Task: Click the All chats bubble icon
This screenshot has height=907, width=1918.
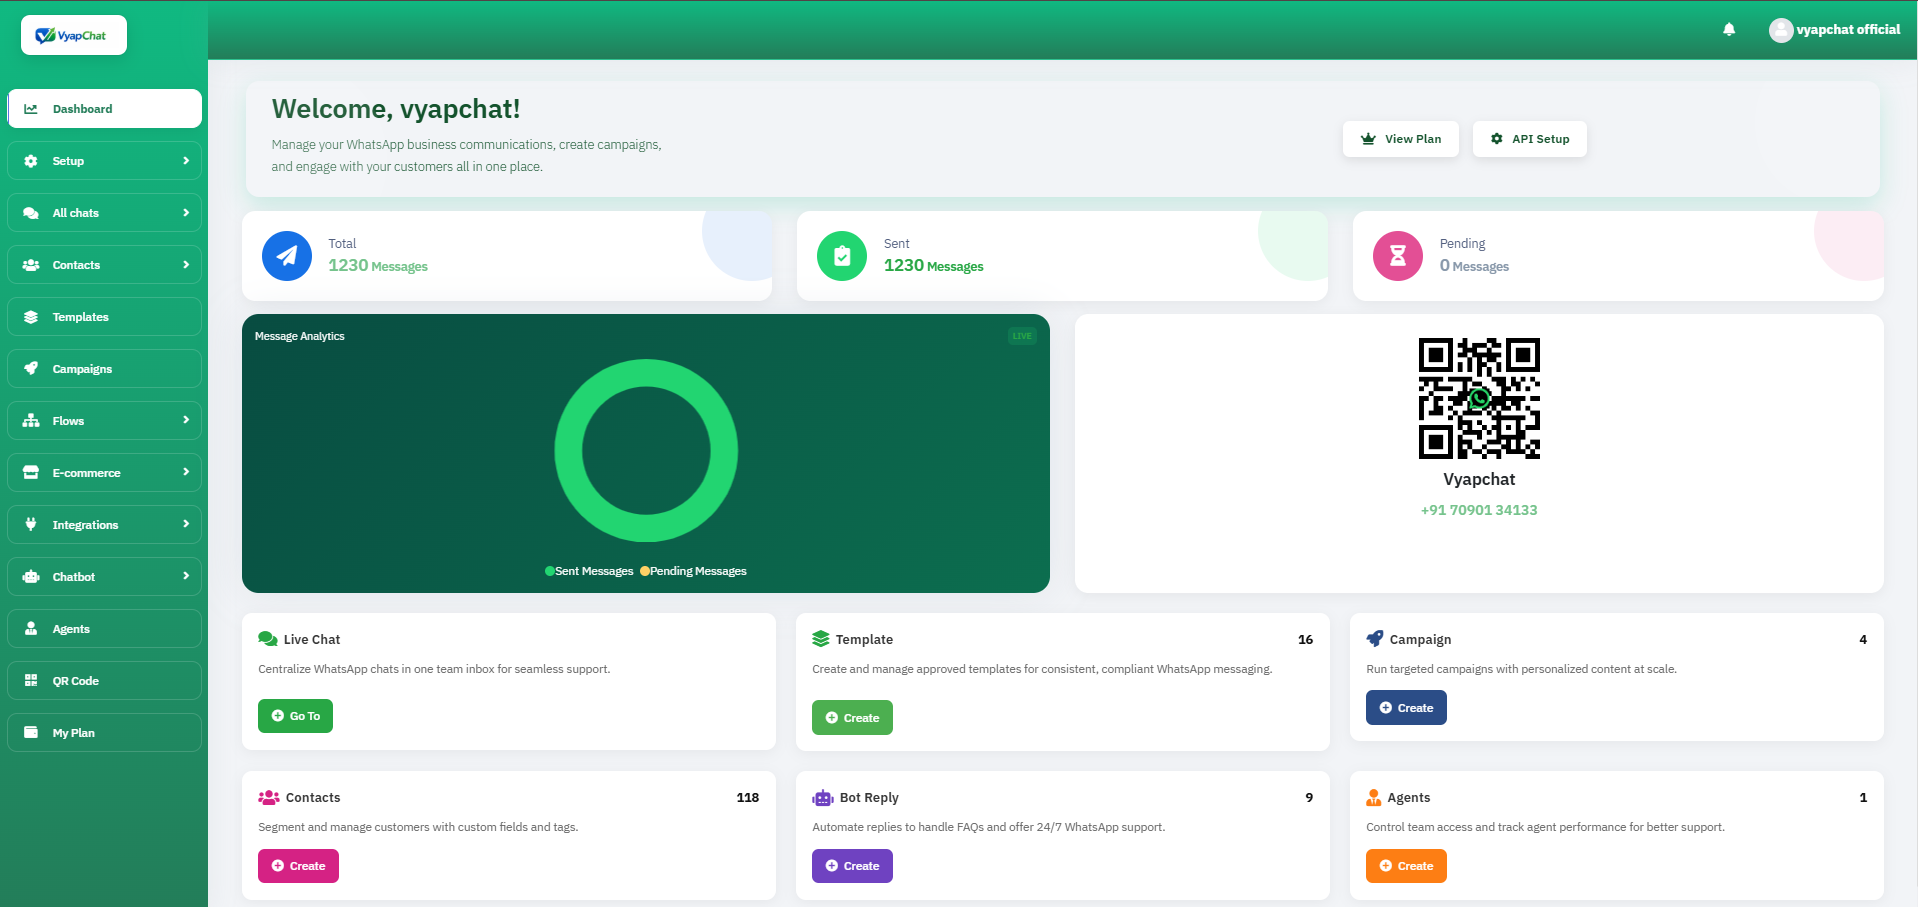Action: click(31, 213)
